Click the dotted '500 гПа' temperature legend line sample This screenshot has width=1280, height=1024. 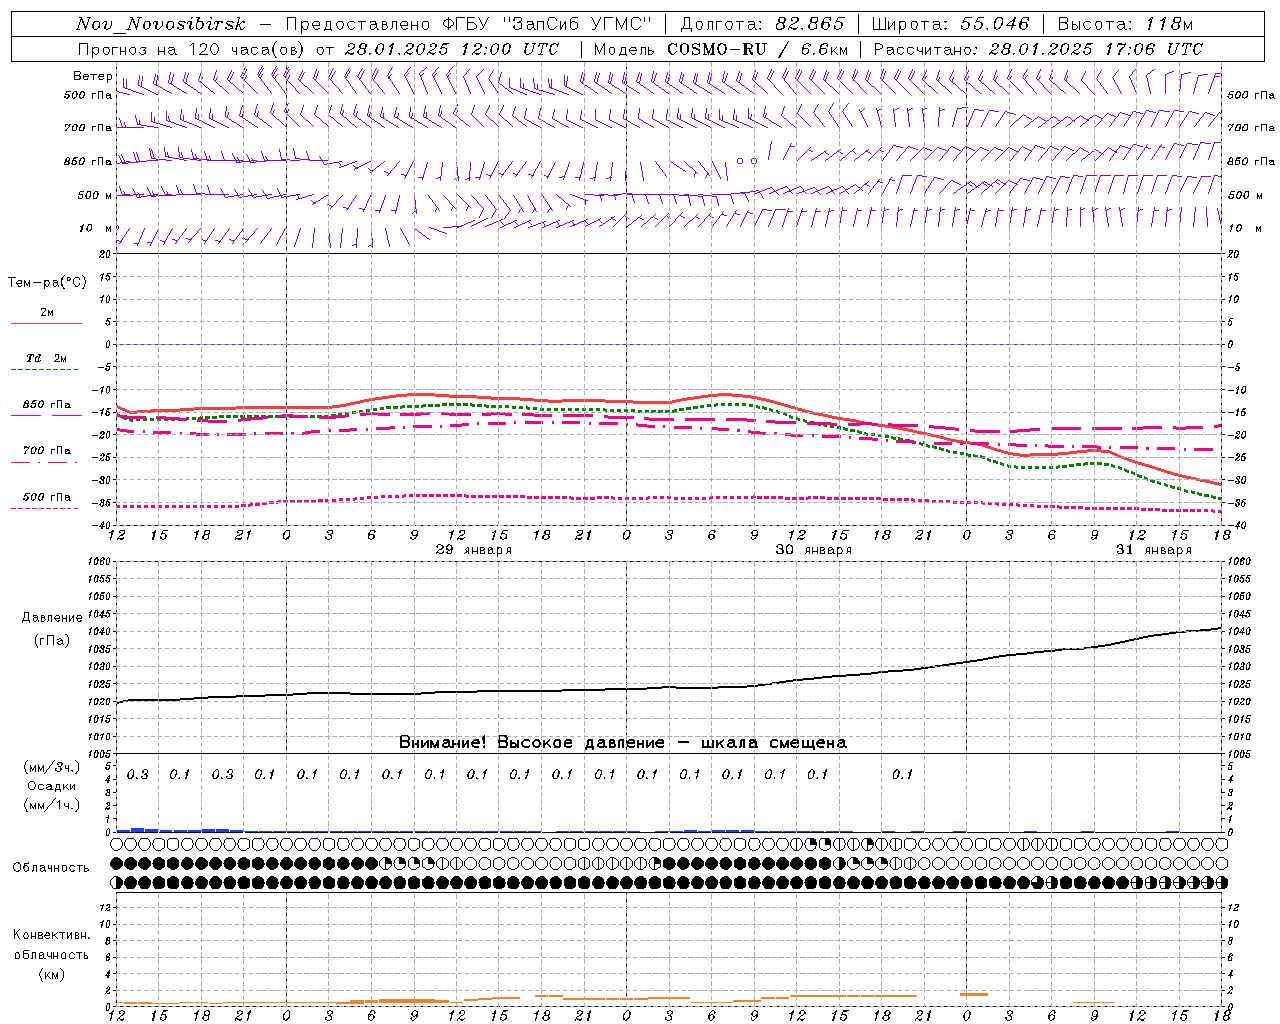46,509
